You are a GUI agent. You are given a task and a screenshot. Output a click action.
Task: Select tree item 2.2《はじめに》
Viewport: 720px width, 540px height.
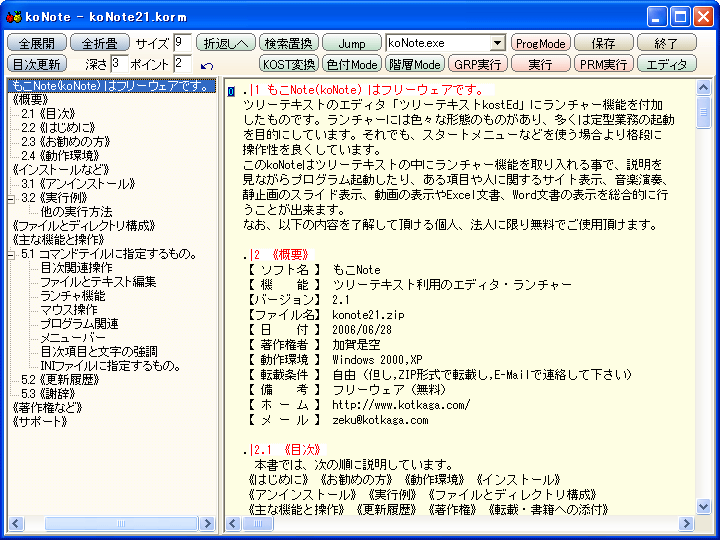pos(58,128)
